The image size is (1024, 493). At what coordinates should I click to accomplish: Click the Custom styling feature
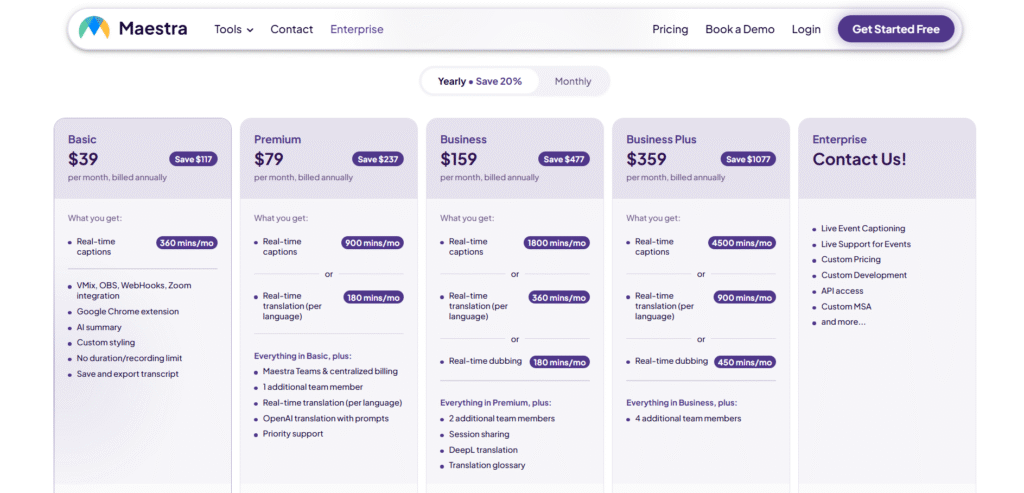click(x=106, y=342)
